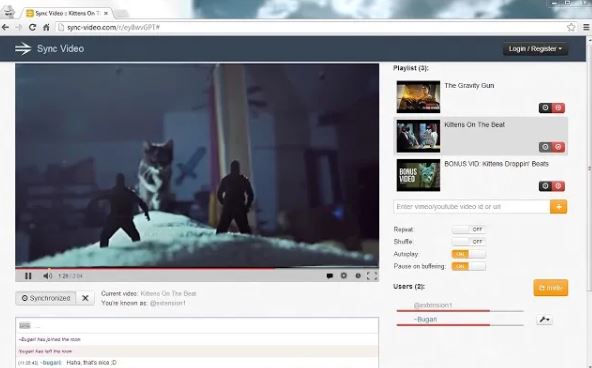Image resolution: width=592 pixels, height=368 pixels.
Task: Click the video picture area
Action: pos(197,165)
